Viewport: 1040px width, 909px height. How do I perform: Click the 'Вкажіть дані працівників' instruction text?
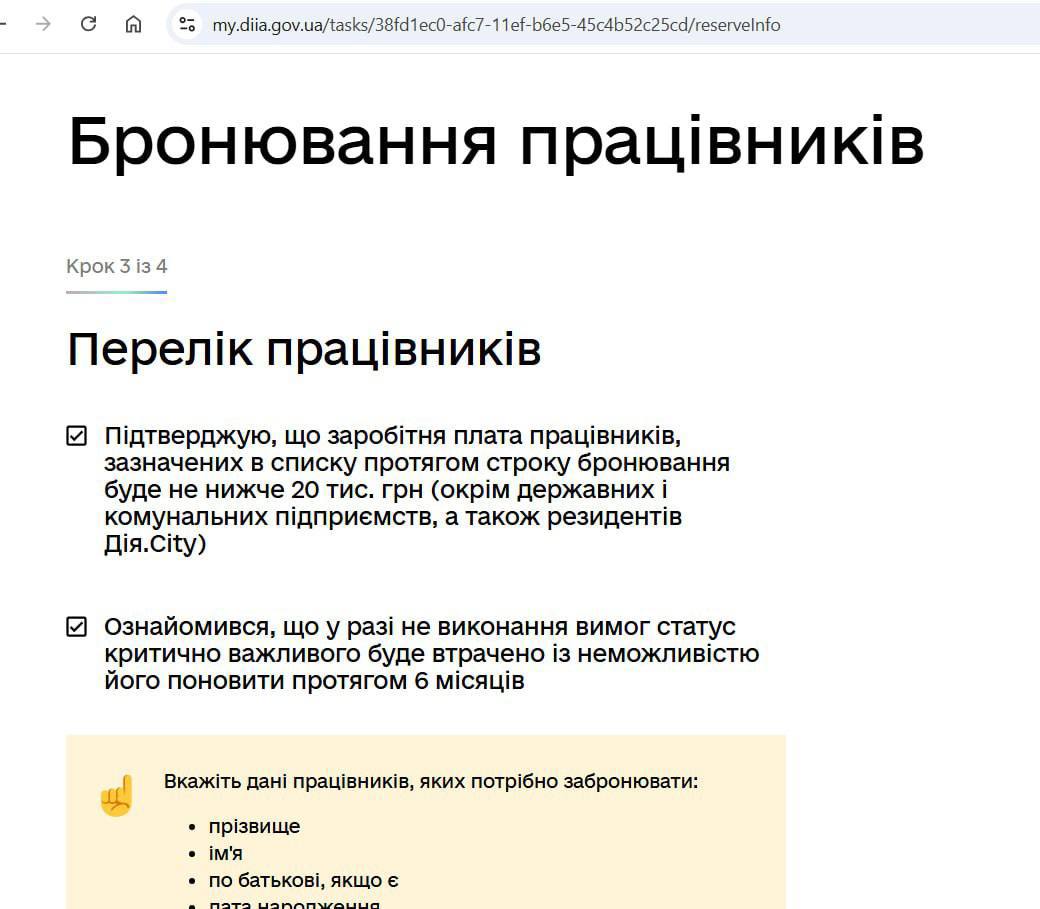(430, 781)
